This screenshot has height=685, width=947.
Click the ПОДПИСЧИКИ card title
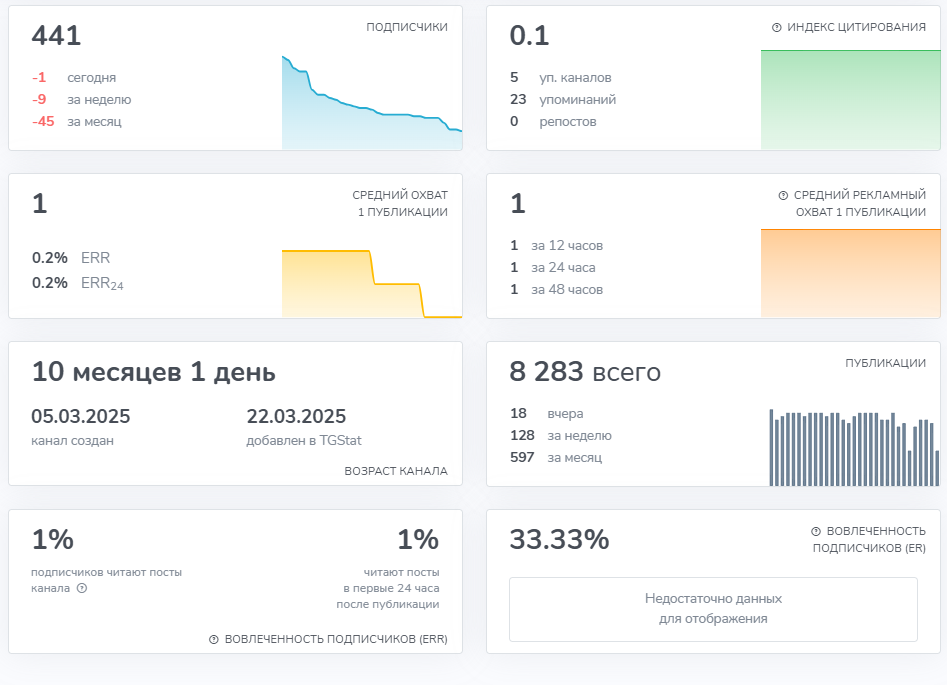tap(406, 28)
